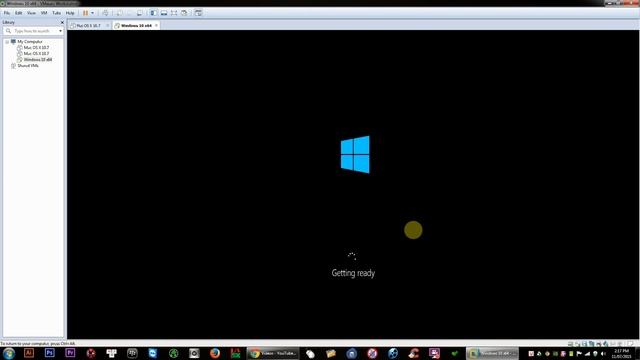
Task: Open Firefox from the taskbar
Action: pyautogui.click(x=215, y=353)
